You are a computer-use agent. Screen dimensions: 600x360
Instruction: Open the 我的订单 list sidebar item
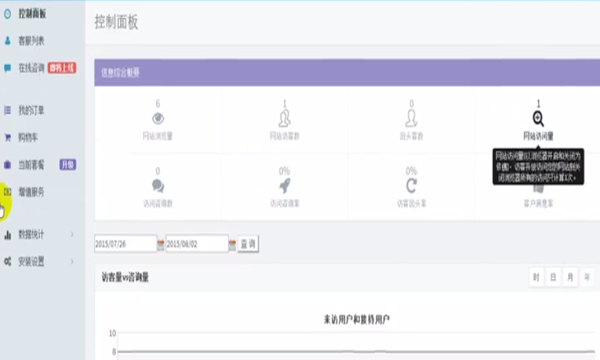(31, 111)
